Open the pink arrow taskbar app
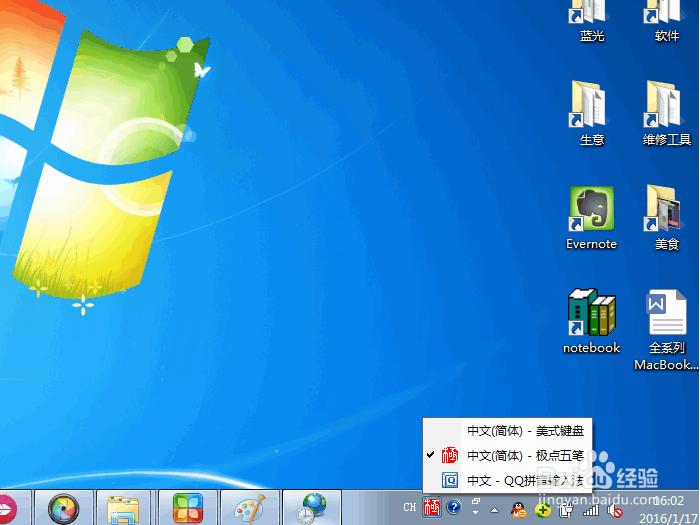 pyautogui.click(x=6, y=509)
